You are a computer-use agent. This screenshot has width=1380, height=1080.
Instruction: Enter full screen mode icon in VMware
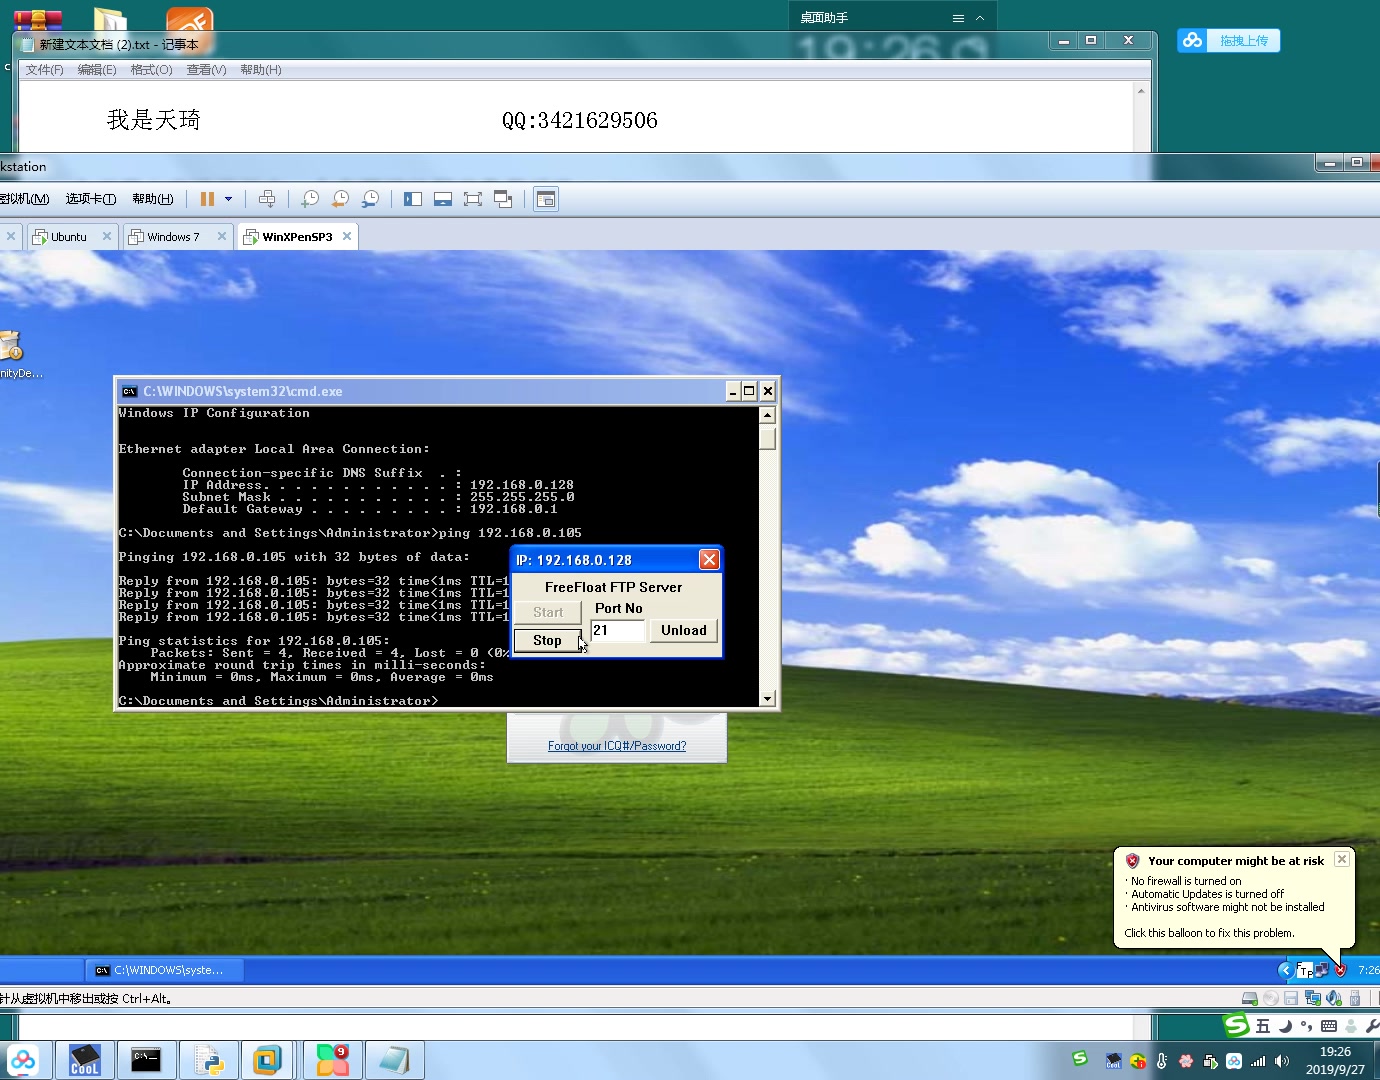tap(473, 199)
